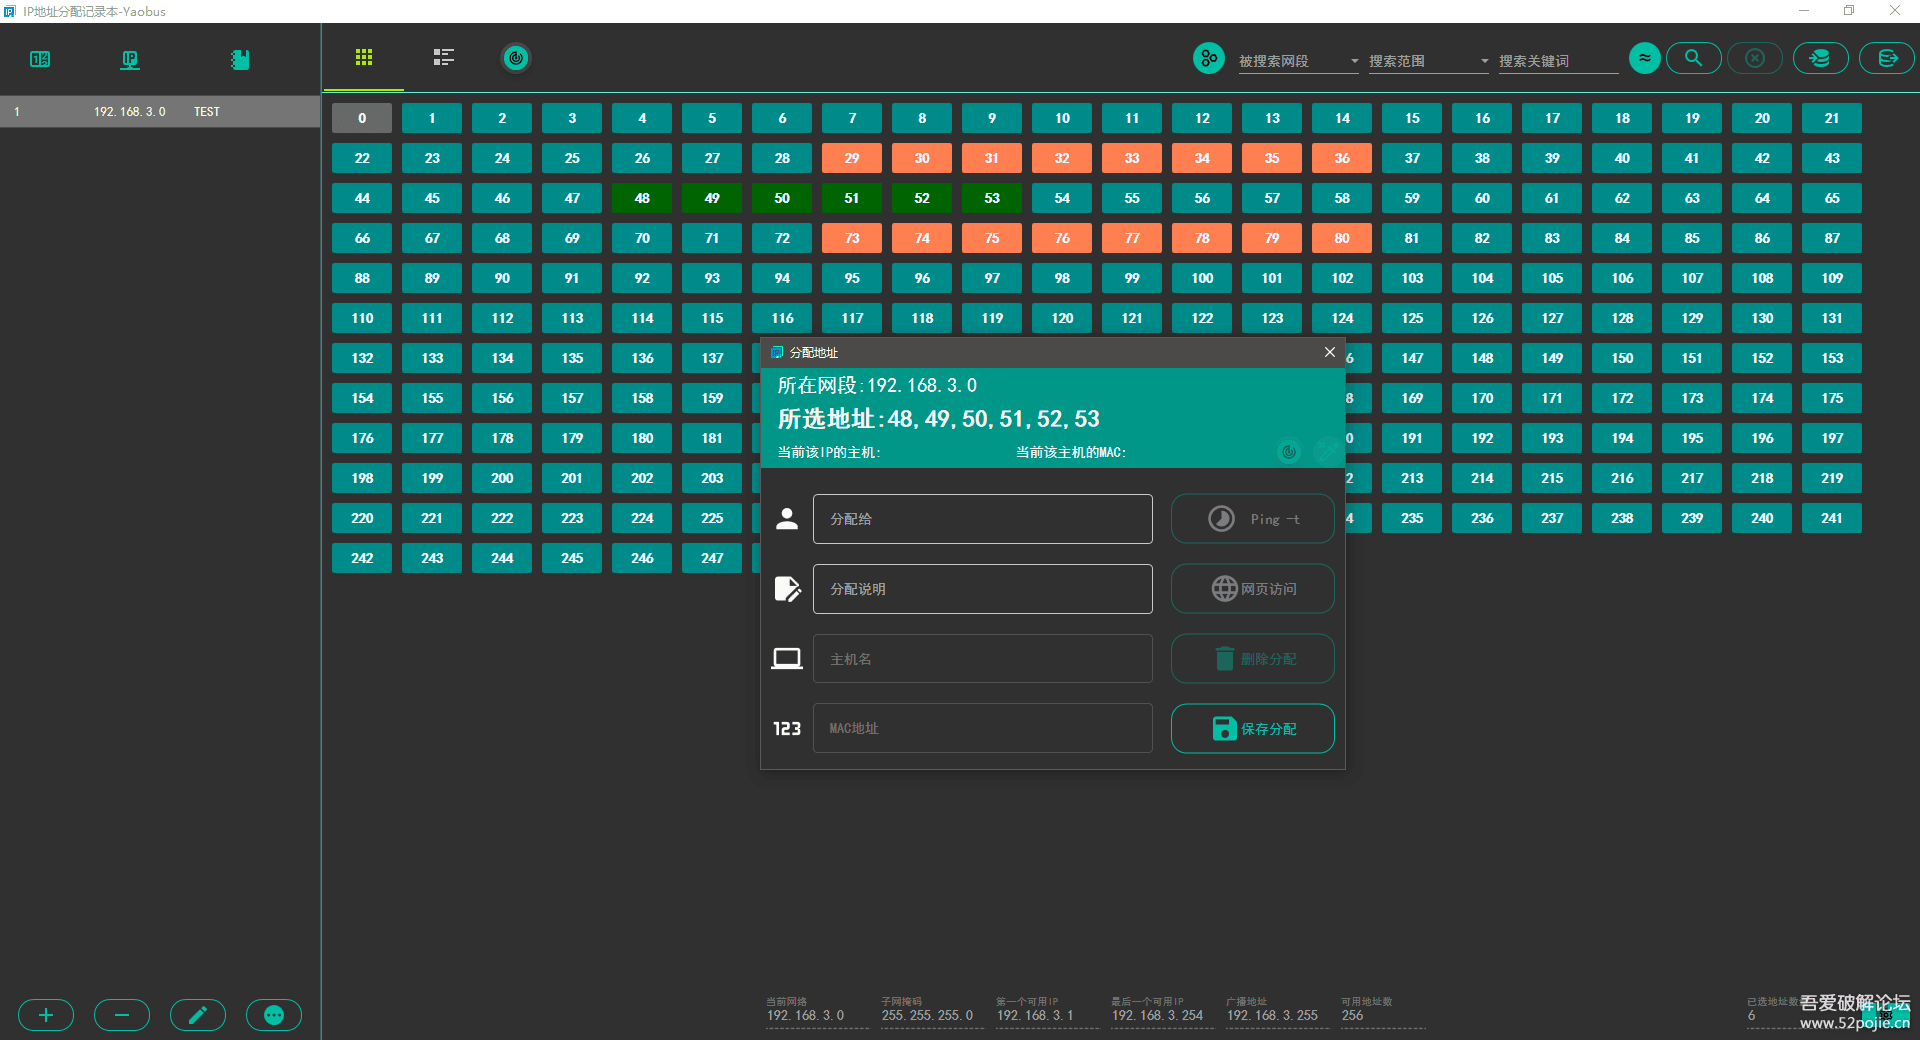Click the pencil edit icon at bottom left
Viewport: 1920px width, 1040px height.
click(198, 1015)
